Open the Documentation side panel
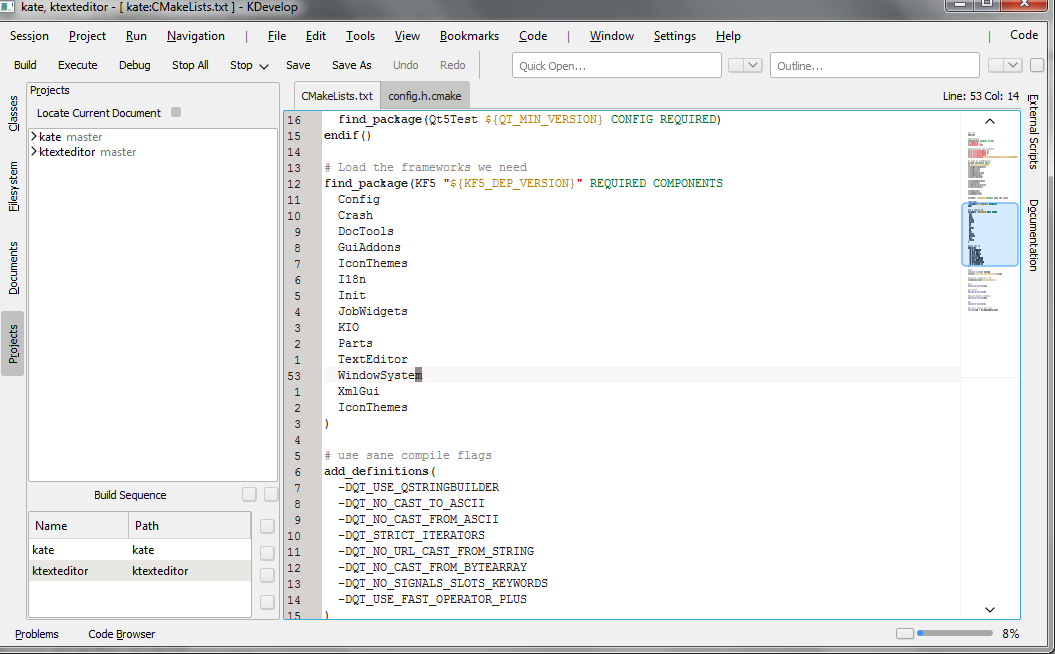Screen dimensions: 1055x654 1033,235
